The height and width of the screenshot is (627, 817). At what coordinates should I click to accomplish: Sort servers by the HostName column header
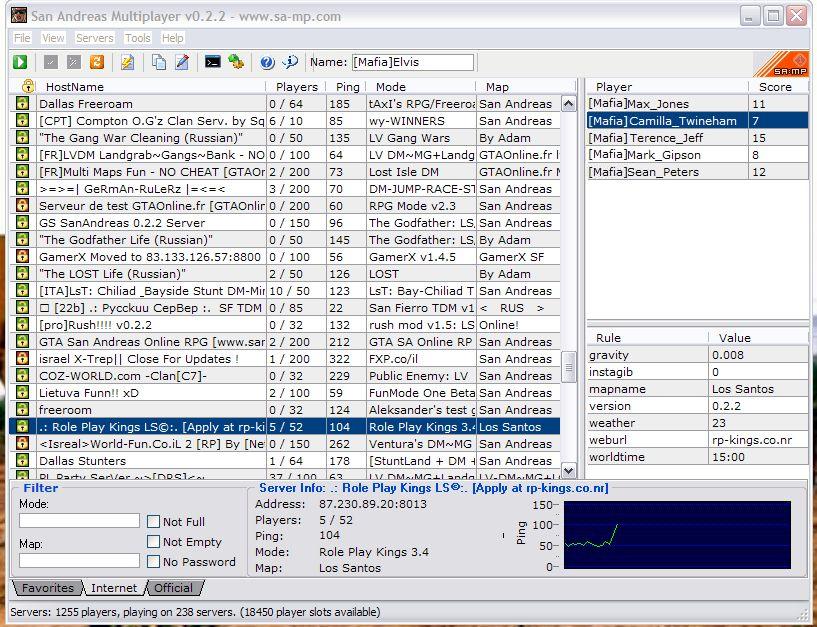[x=151, y=87]
